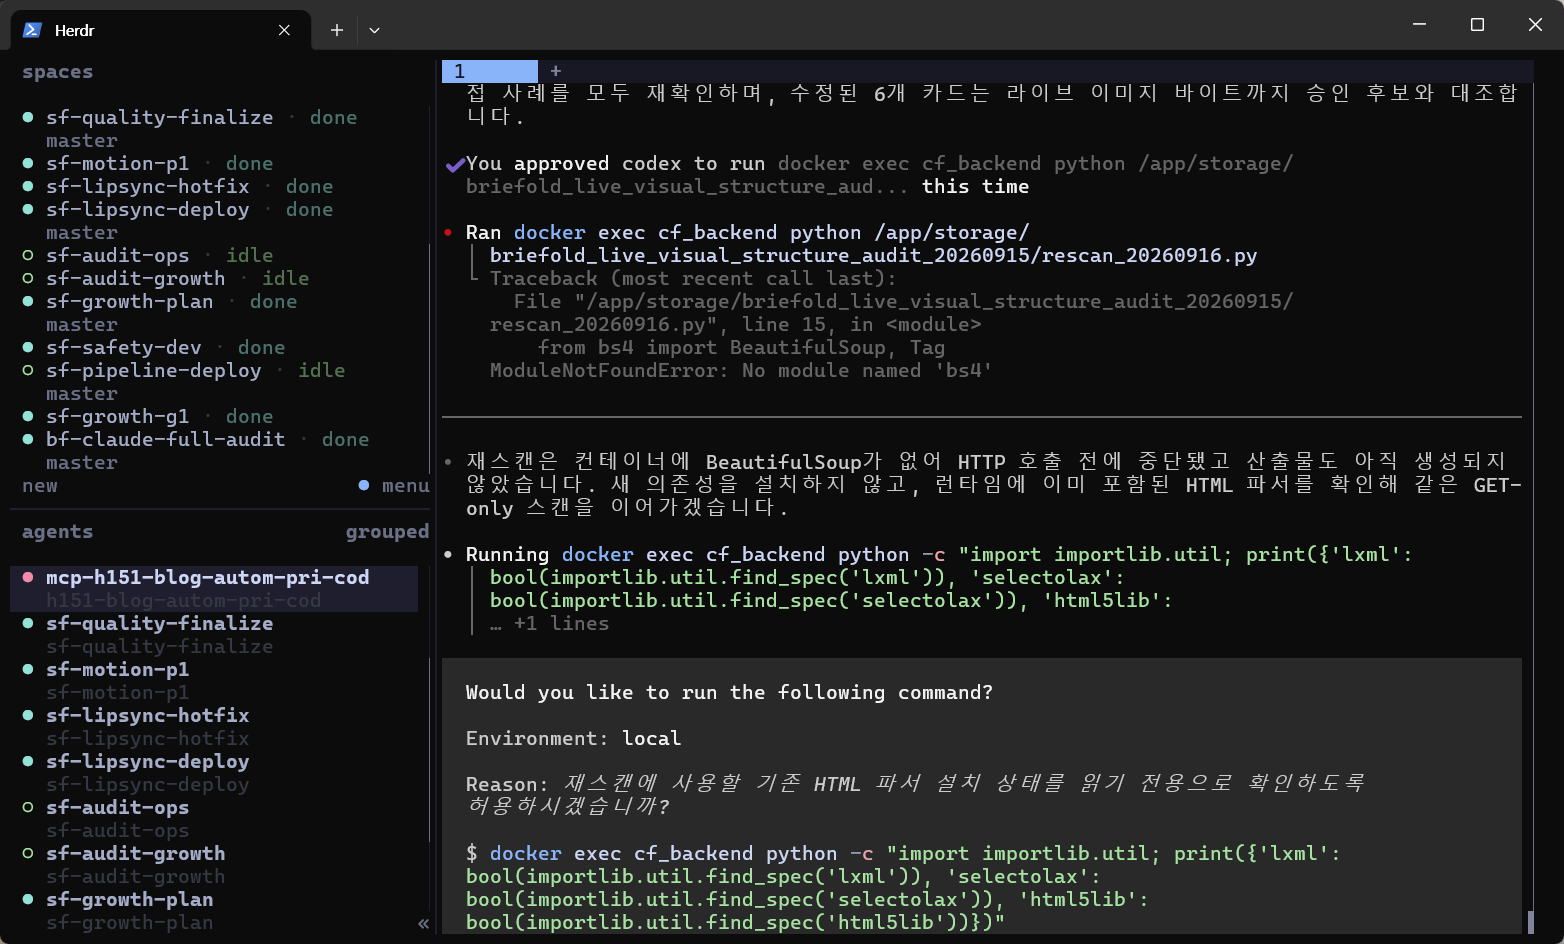Click new in the spaces panel
This screenshot has width=1564, height=944.
(x=40, y=485)
